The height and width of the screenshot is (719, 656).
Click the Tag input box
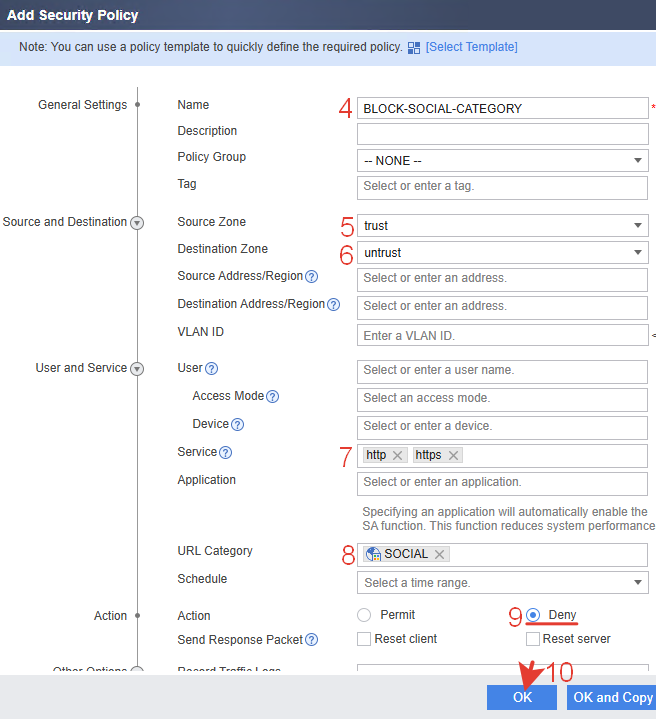point(502,188)
